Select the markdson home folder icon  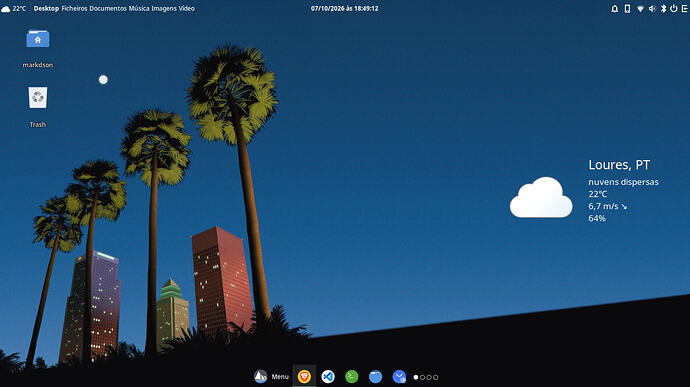(38, 39)
